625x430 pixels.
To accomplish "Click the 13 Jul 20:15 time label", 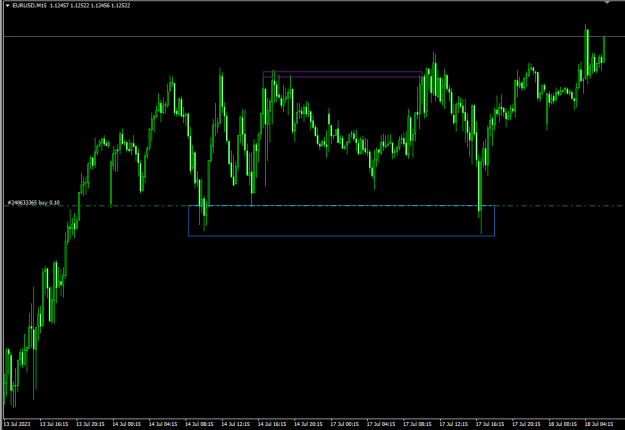I will (x=90, y=424).
